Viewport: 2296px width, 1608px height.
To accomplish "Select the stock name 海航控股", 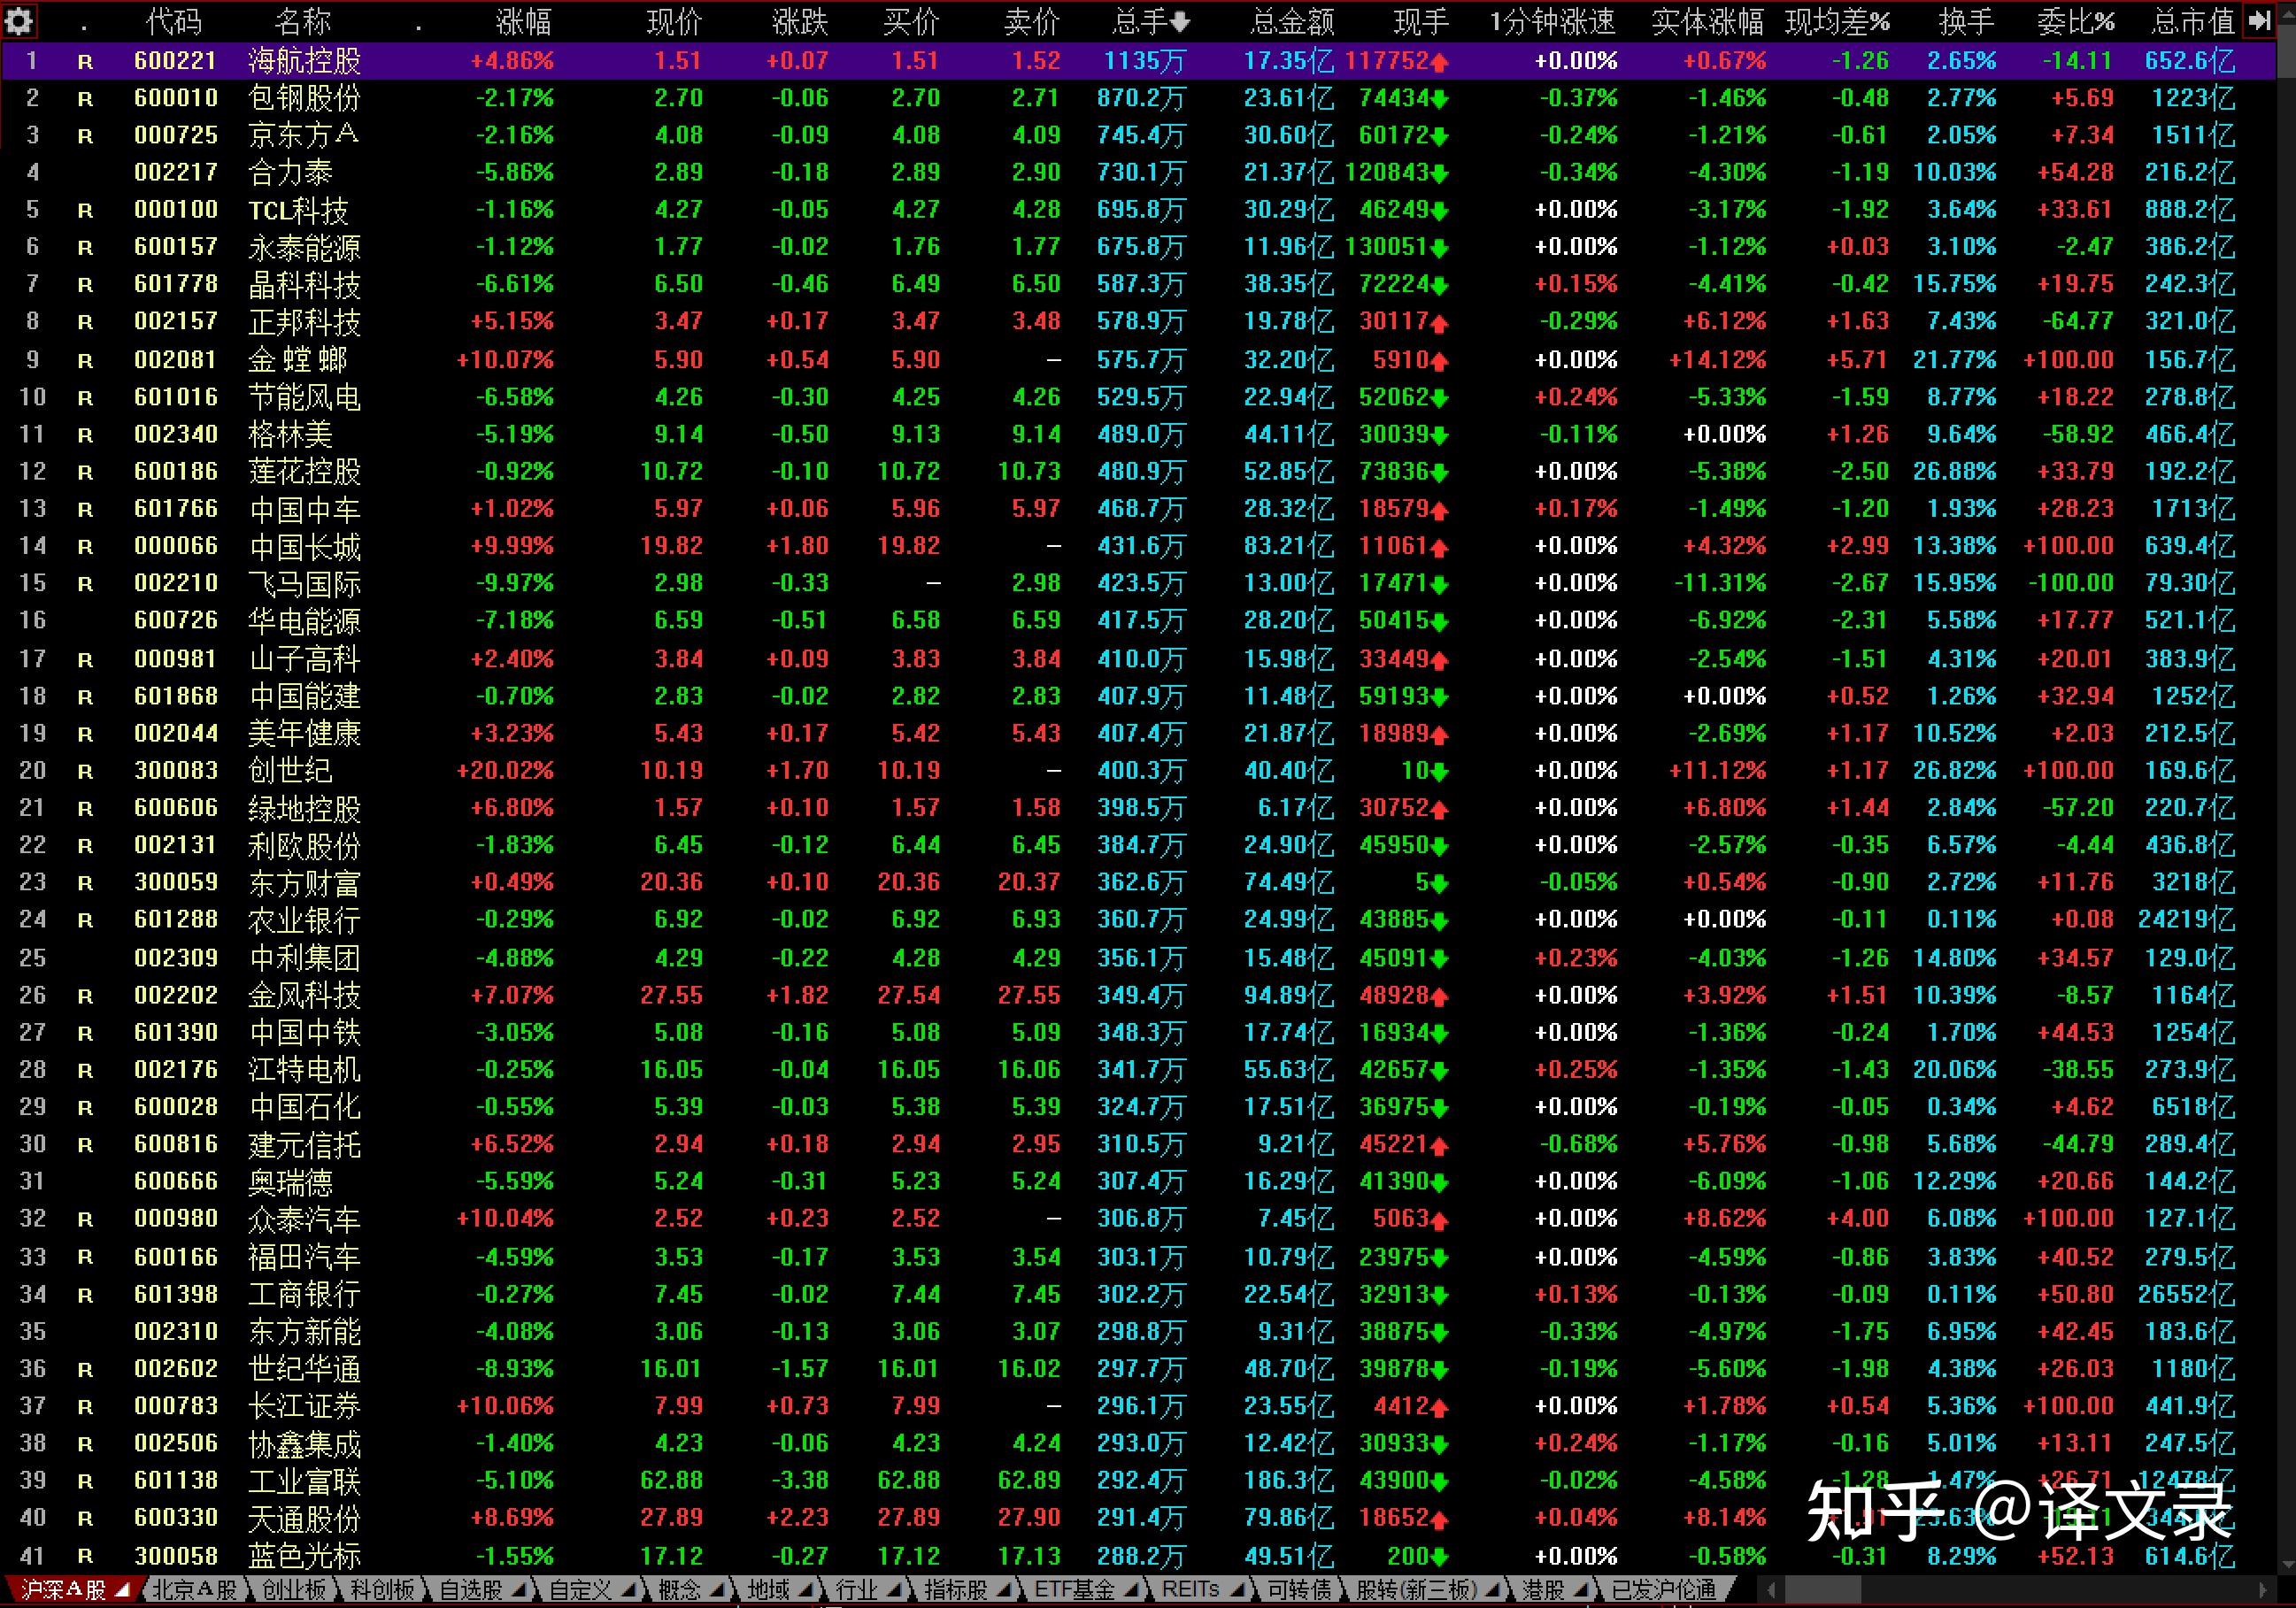I will (x=304, y=61).
